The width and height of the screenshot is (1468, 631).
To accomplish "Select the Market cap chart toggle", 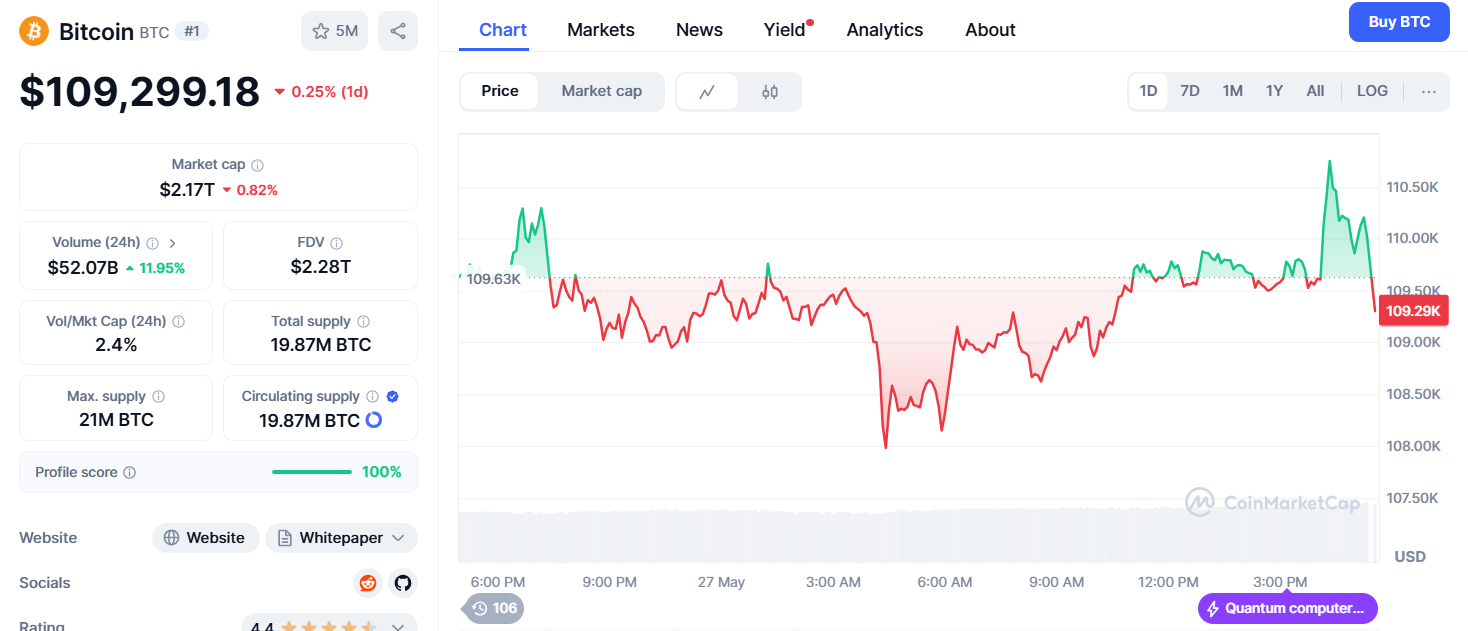I will click(x=602, y=91).
